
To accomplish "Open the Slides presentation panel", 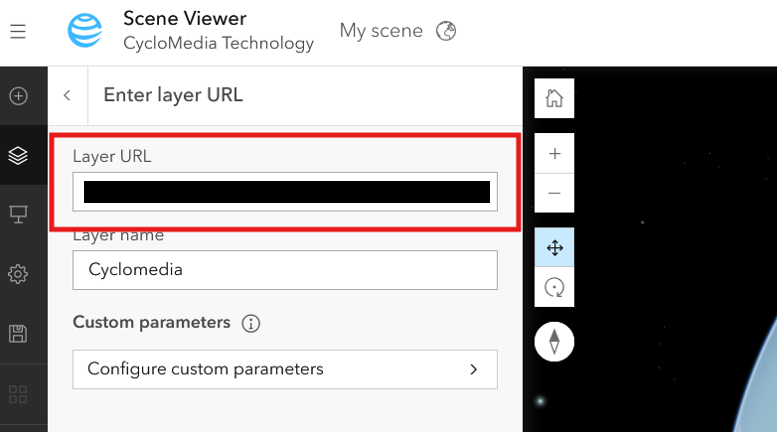I will pos(18,214).
